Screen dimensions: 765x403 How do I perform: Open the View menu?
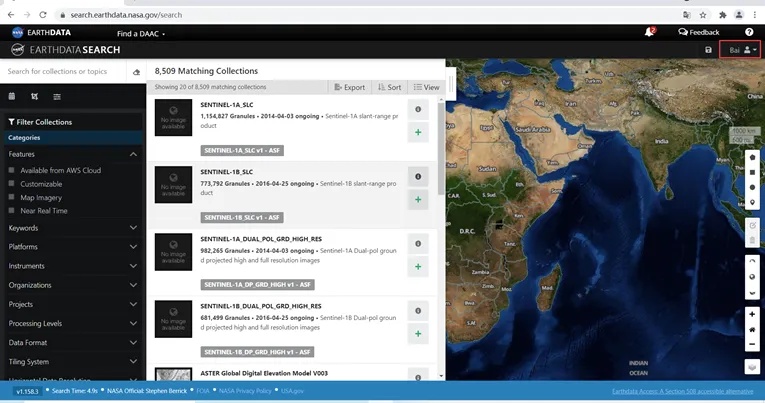(426, 87)
